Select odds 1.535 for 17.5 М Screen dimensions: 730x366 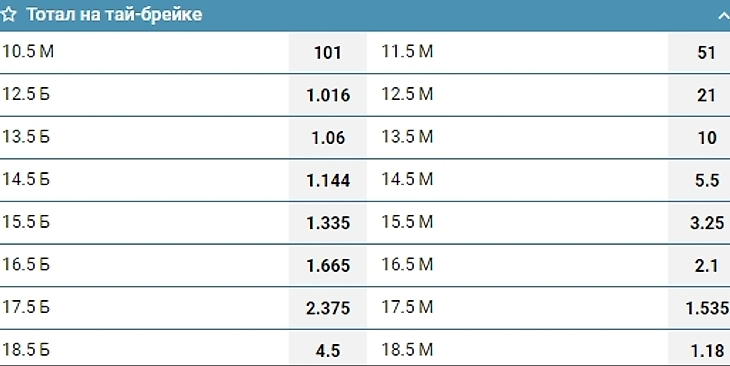pyautogui.click(x=699, y=308)
